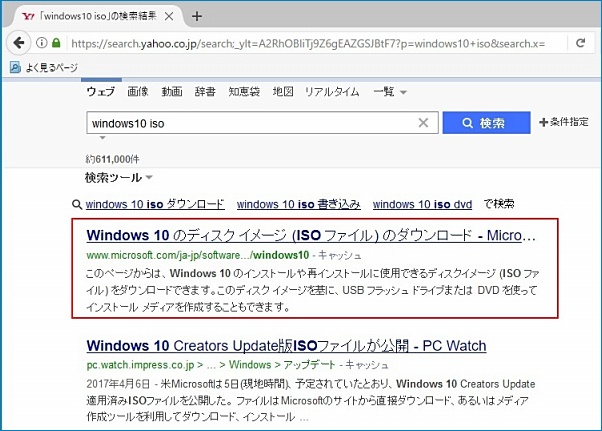Switch to 動画 video search tab

172,92
